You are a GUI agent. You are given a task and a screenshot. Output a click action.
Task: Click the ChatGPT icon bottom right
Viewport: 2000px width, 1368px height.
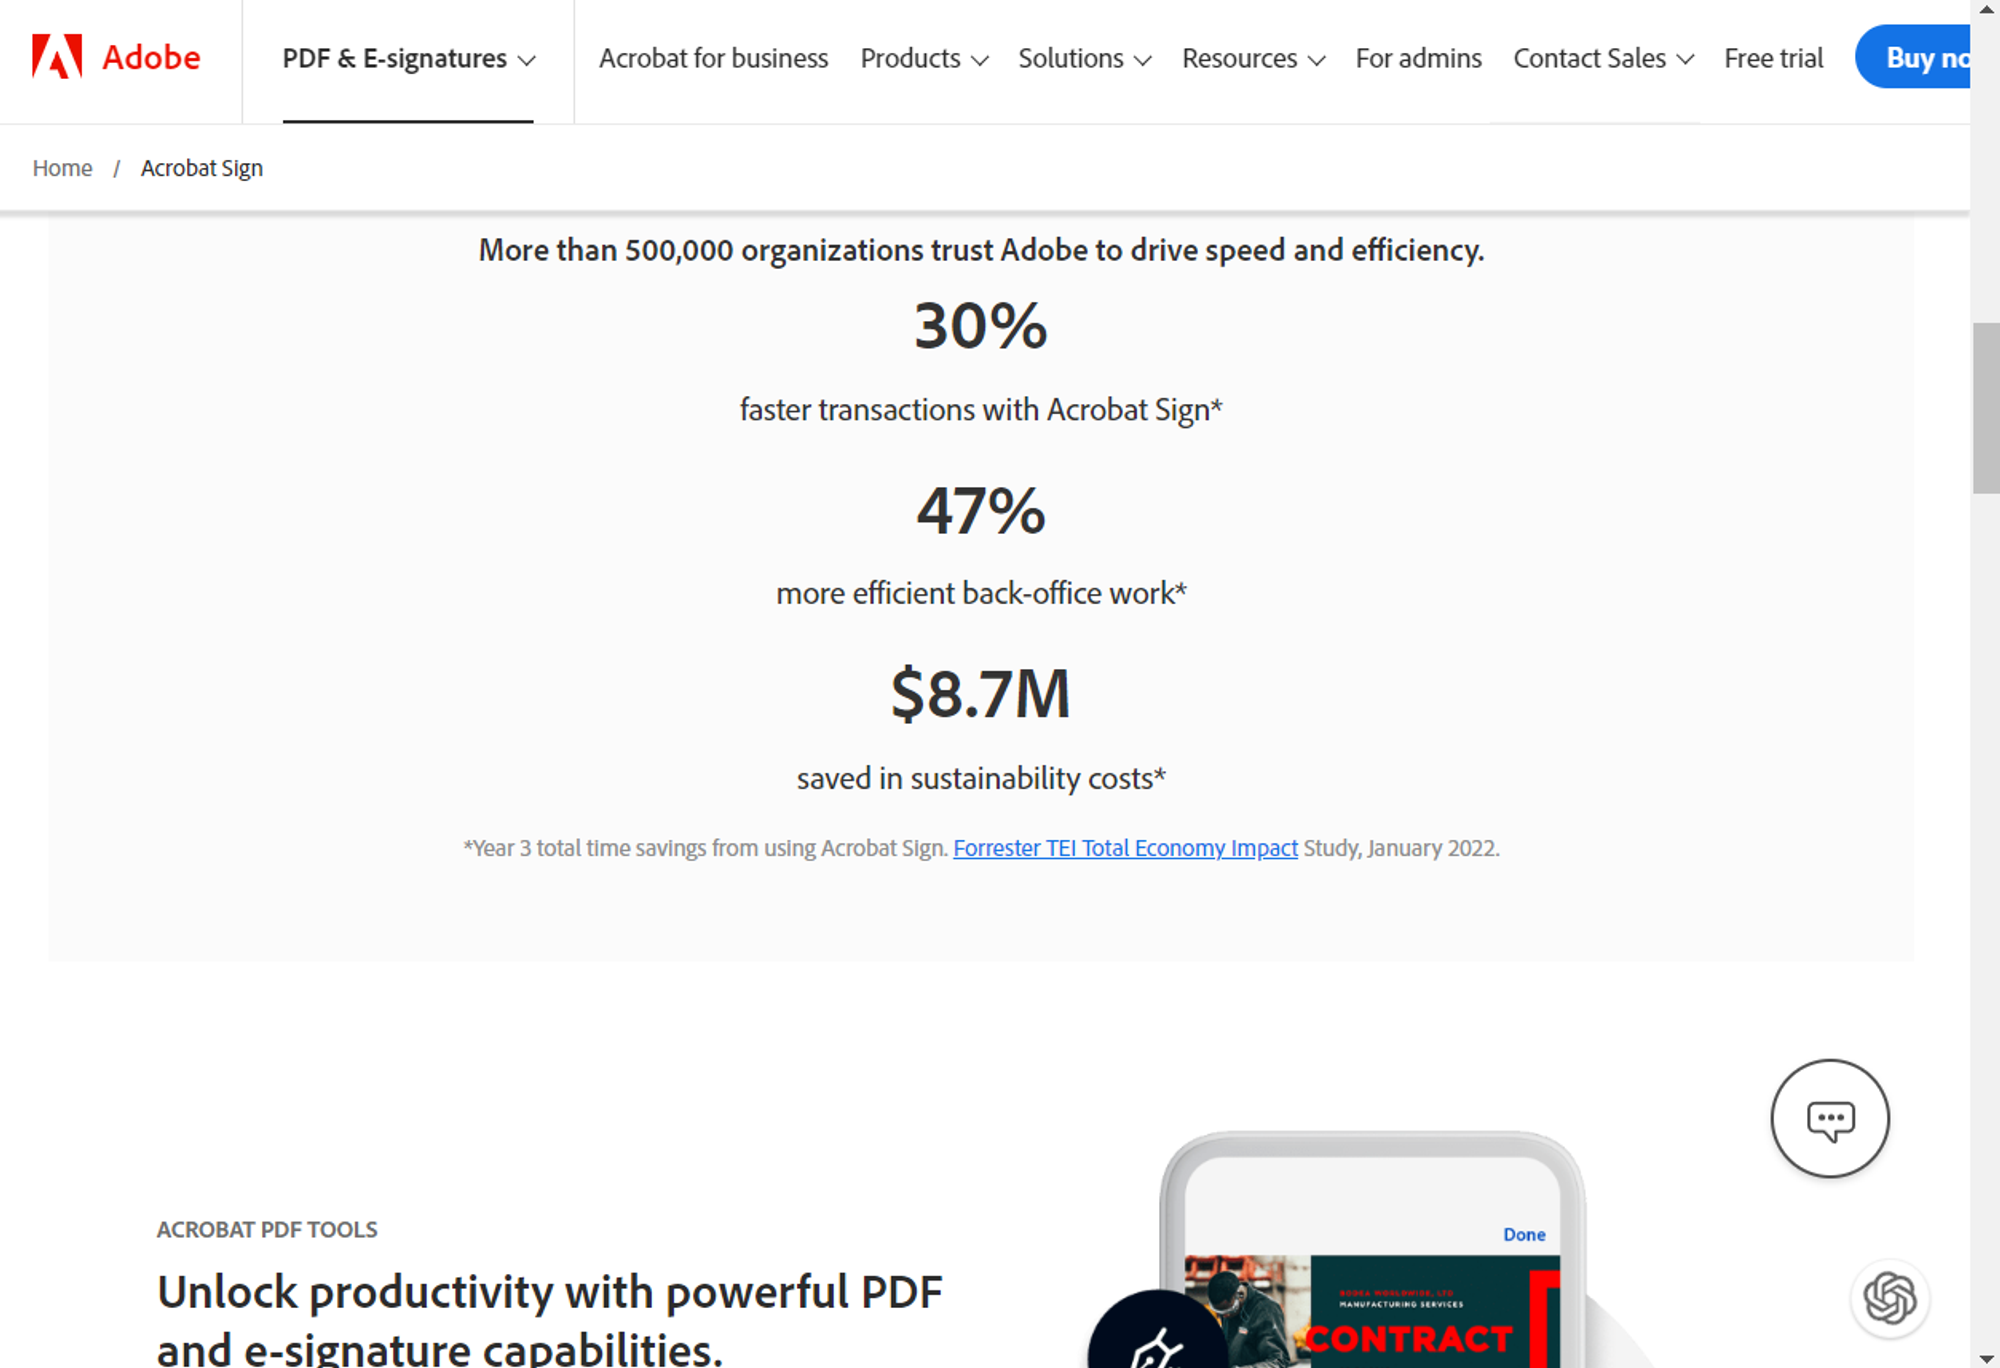click(x=1891, y=1300)
